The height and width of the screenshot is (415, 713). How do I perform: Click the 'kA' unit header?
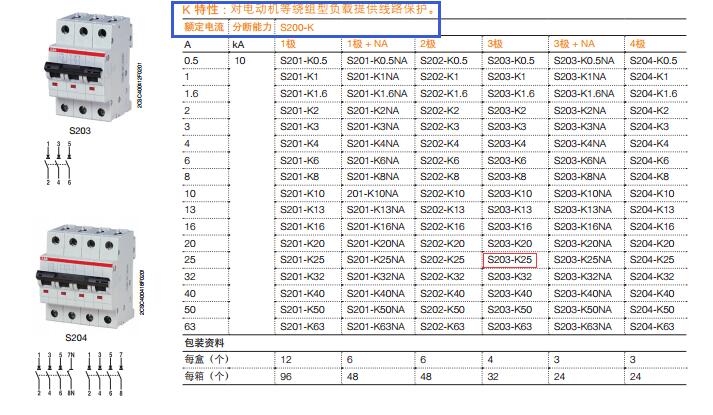click(238, 45)
